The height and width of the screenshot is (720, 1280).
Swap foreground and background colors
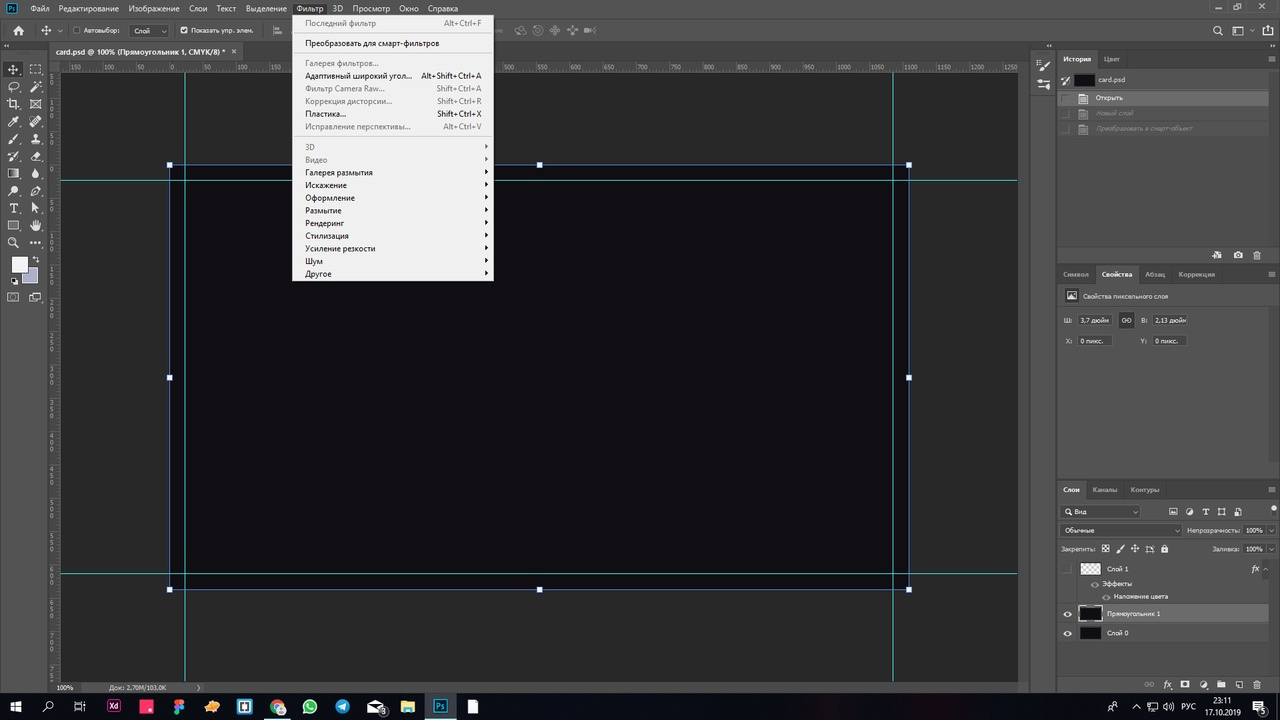(x=36, y=260)
